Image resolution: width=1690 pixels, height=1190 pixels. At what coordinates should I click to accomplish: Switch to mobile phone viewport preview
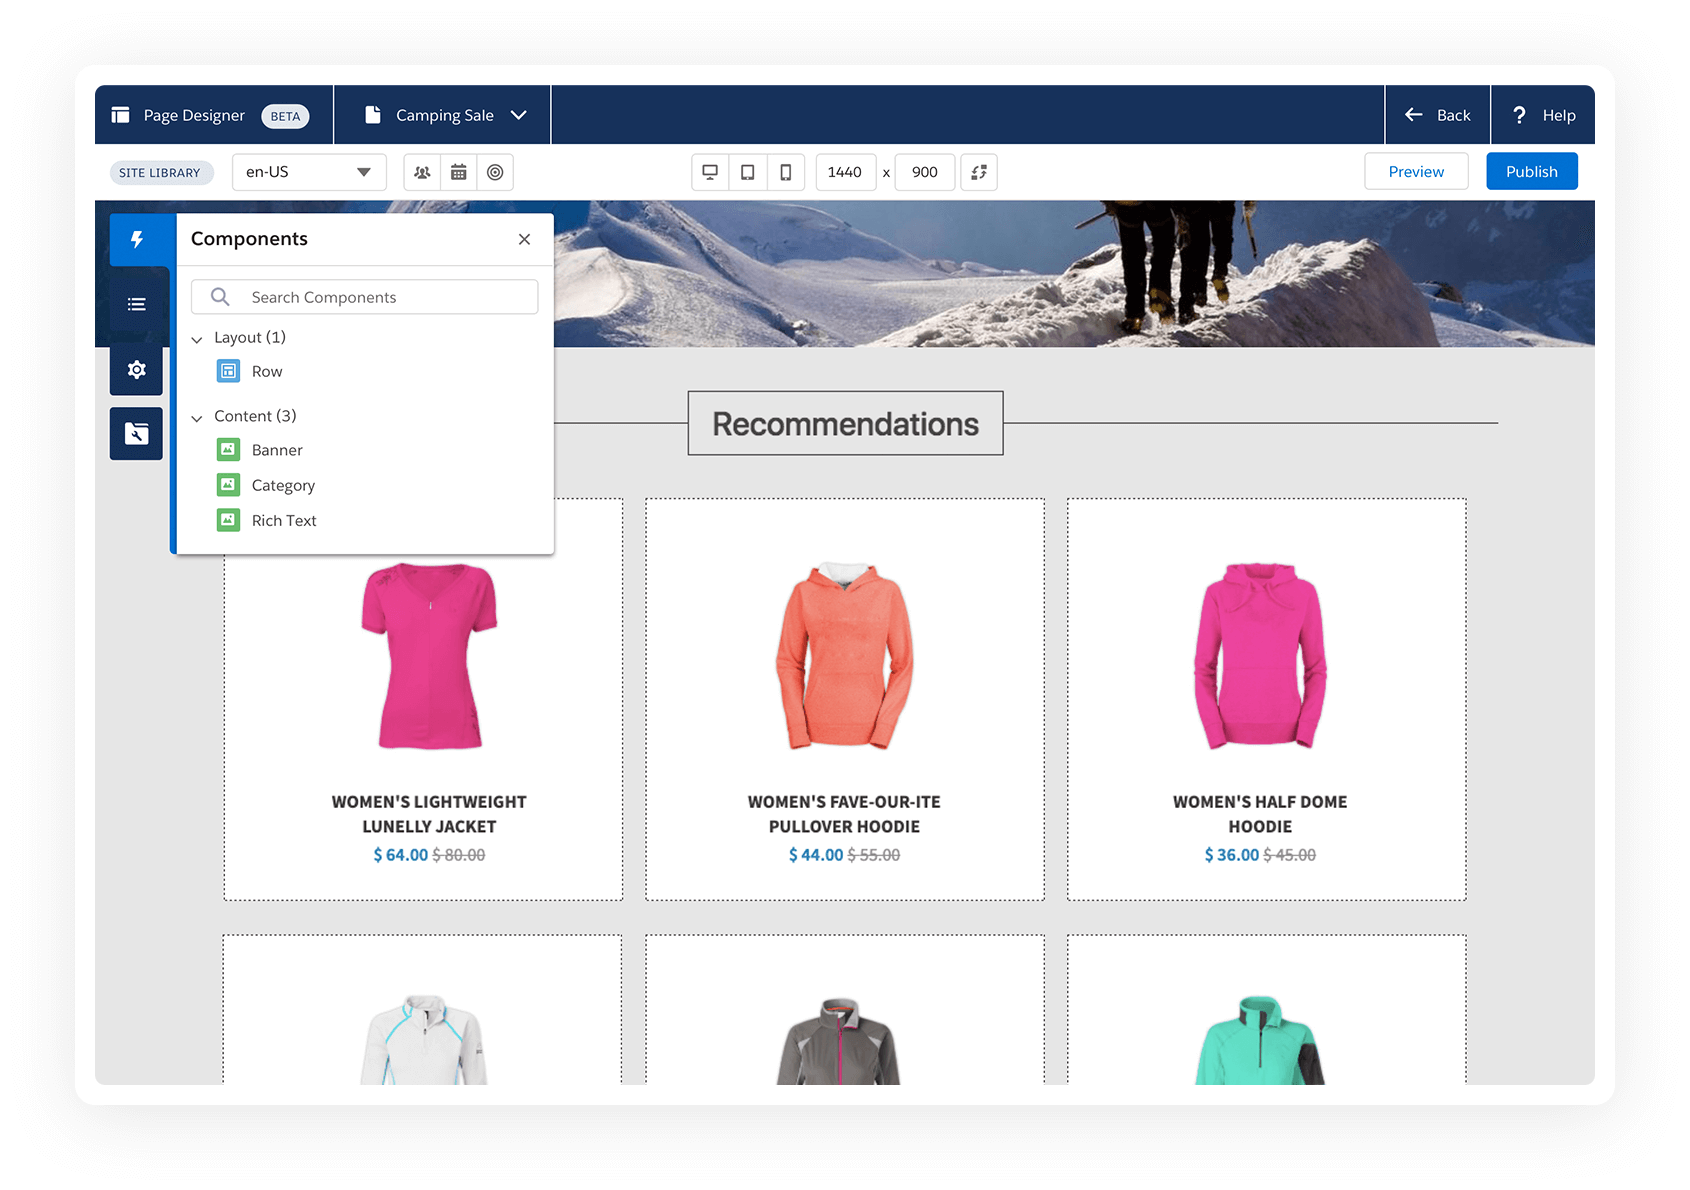(x=786, y=172)
